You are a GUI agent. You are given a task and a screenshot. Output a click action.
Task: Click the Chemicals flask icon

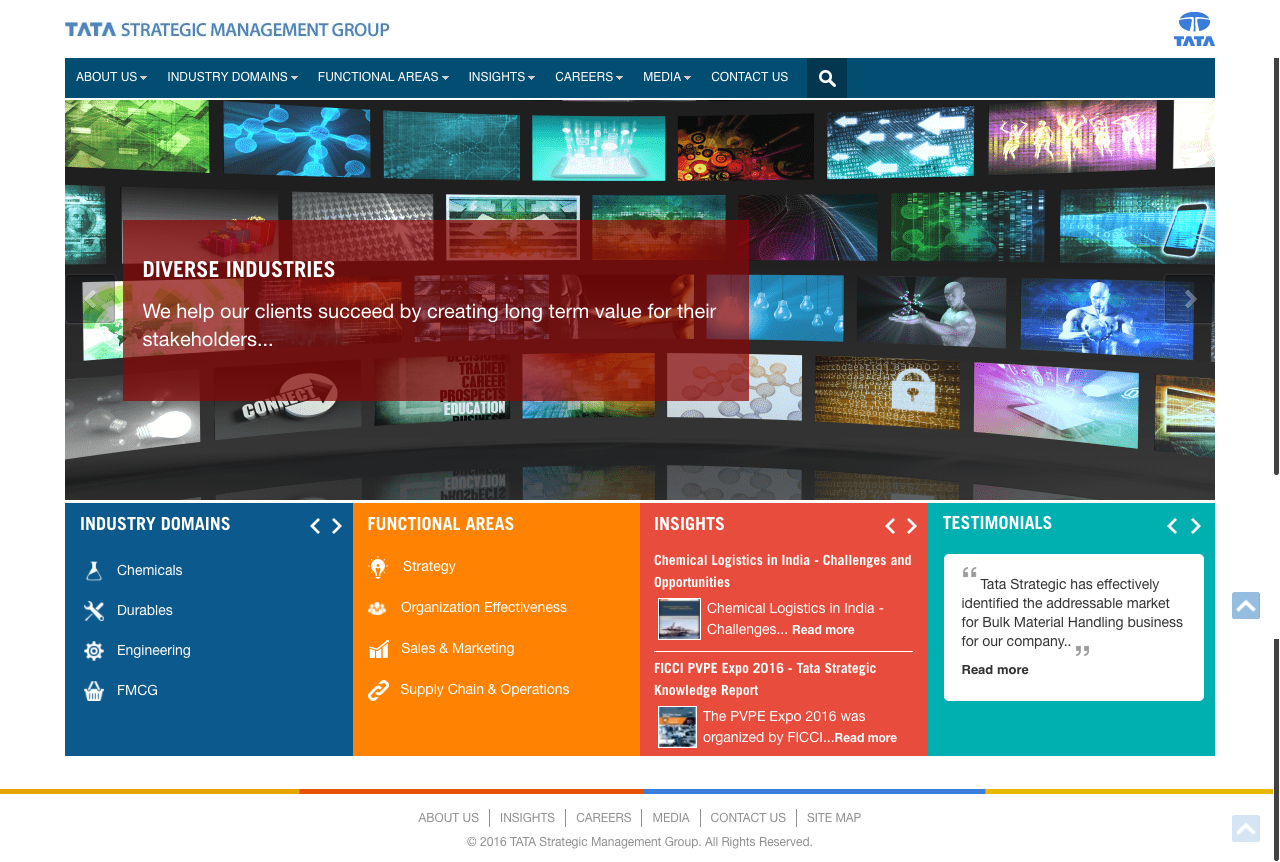pyautogui.click(x=94, y=571)
